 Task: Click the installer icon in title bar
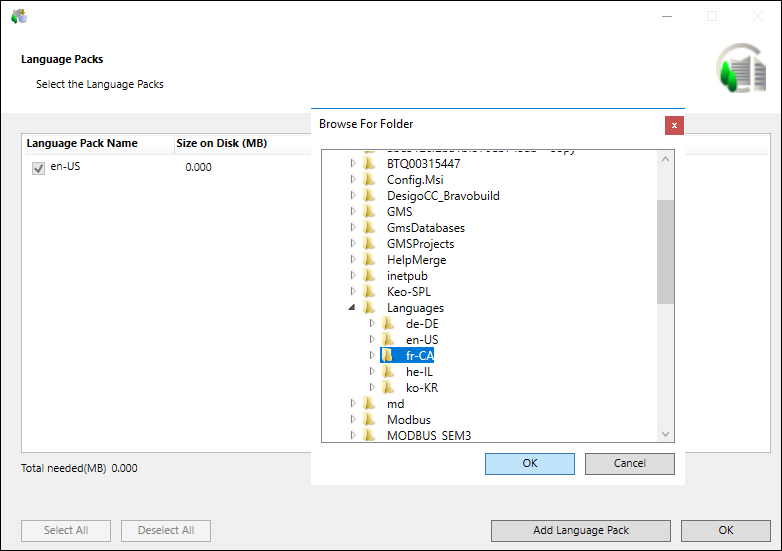19,17
